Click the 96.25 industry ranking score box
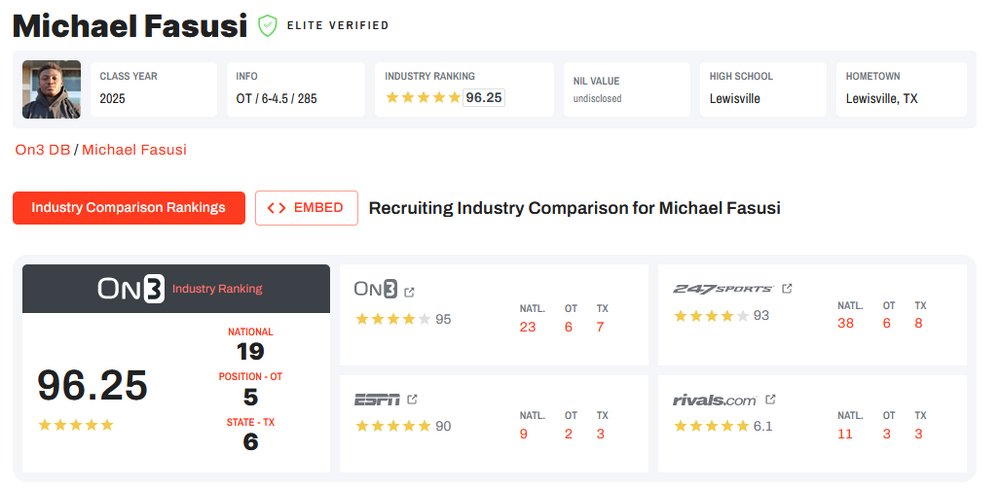Image resolution: width=1000 pixels, height=488 pixels. tap(484, 98)
